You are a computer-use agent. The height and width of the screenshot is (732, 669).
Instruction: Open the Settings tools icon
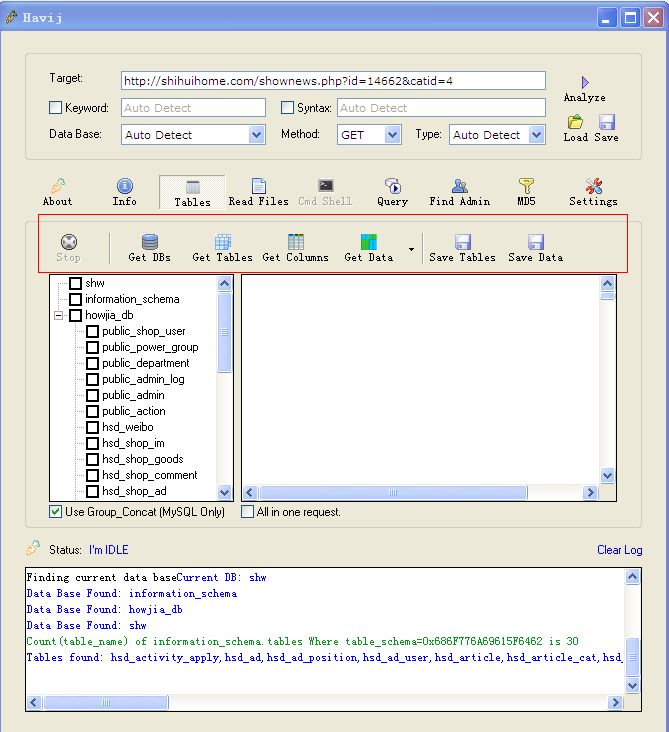point(593,186)
